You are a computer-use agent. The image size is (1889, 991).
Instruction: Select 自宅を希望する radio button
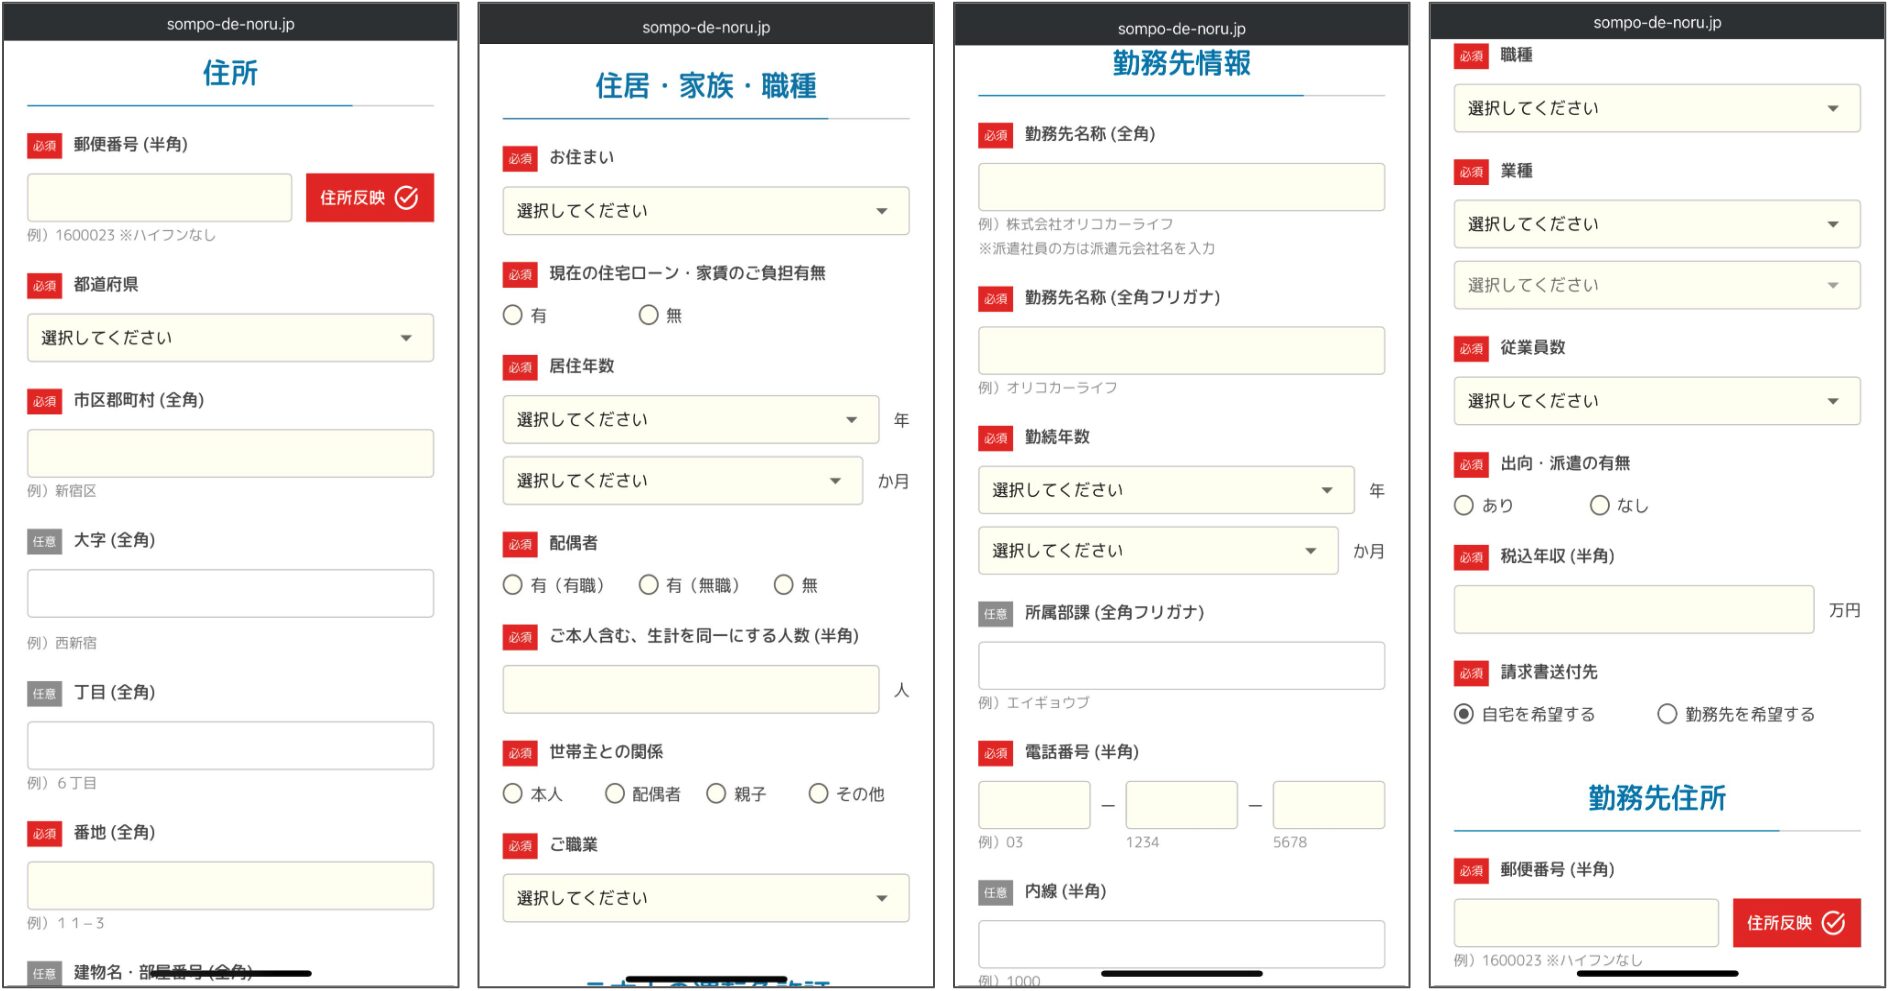[1464, 714]
